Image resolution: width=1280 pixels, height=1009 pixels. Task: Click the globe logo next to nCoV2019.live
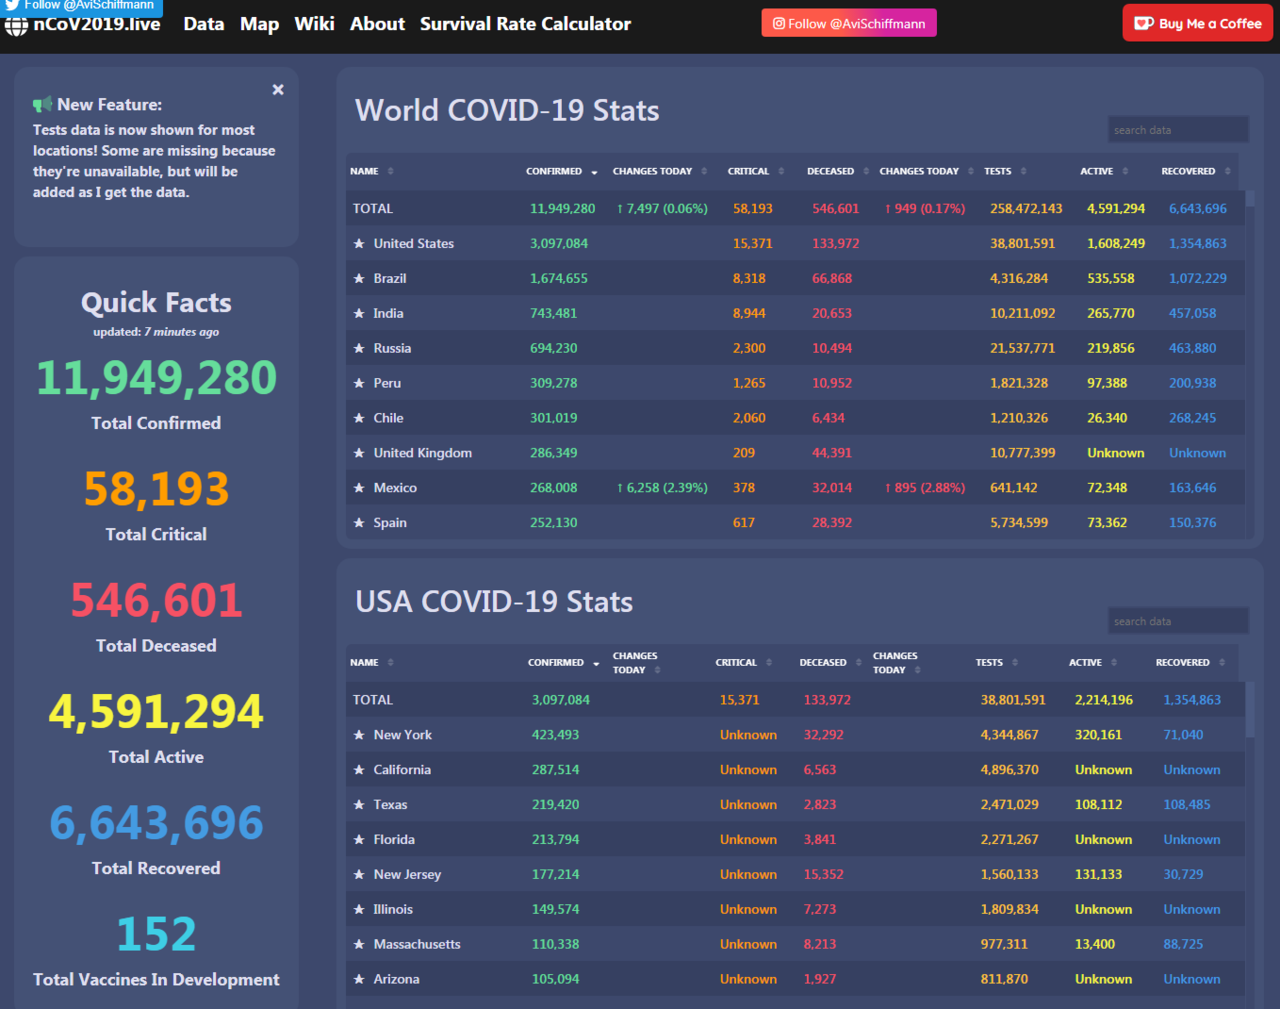pyautogui.click(x=16, y=26)
